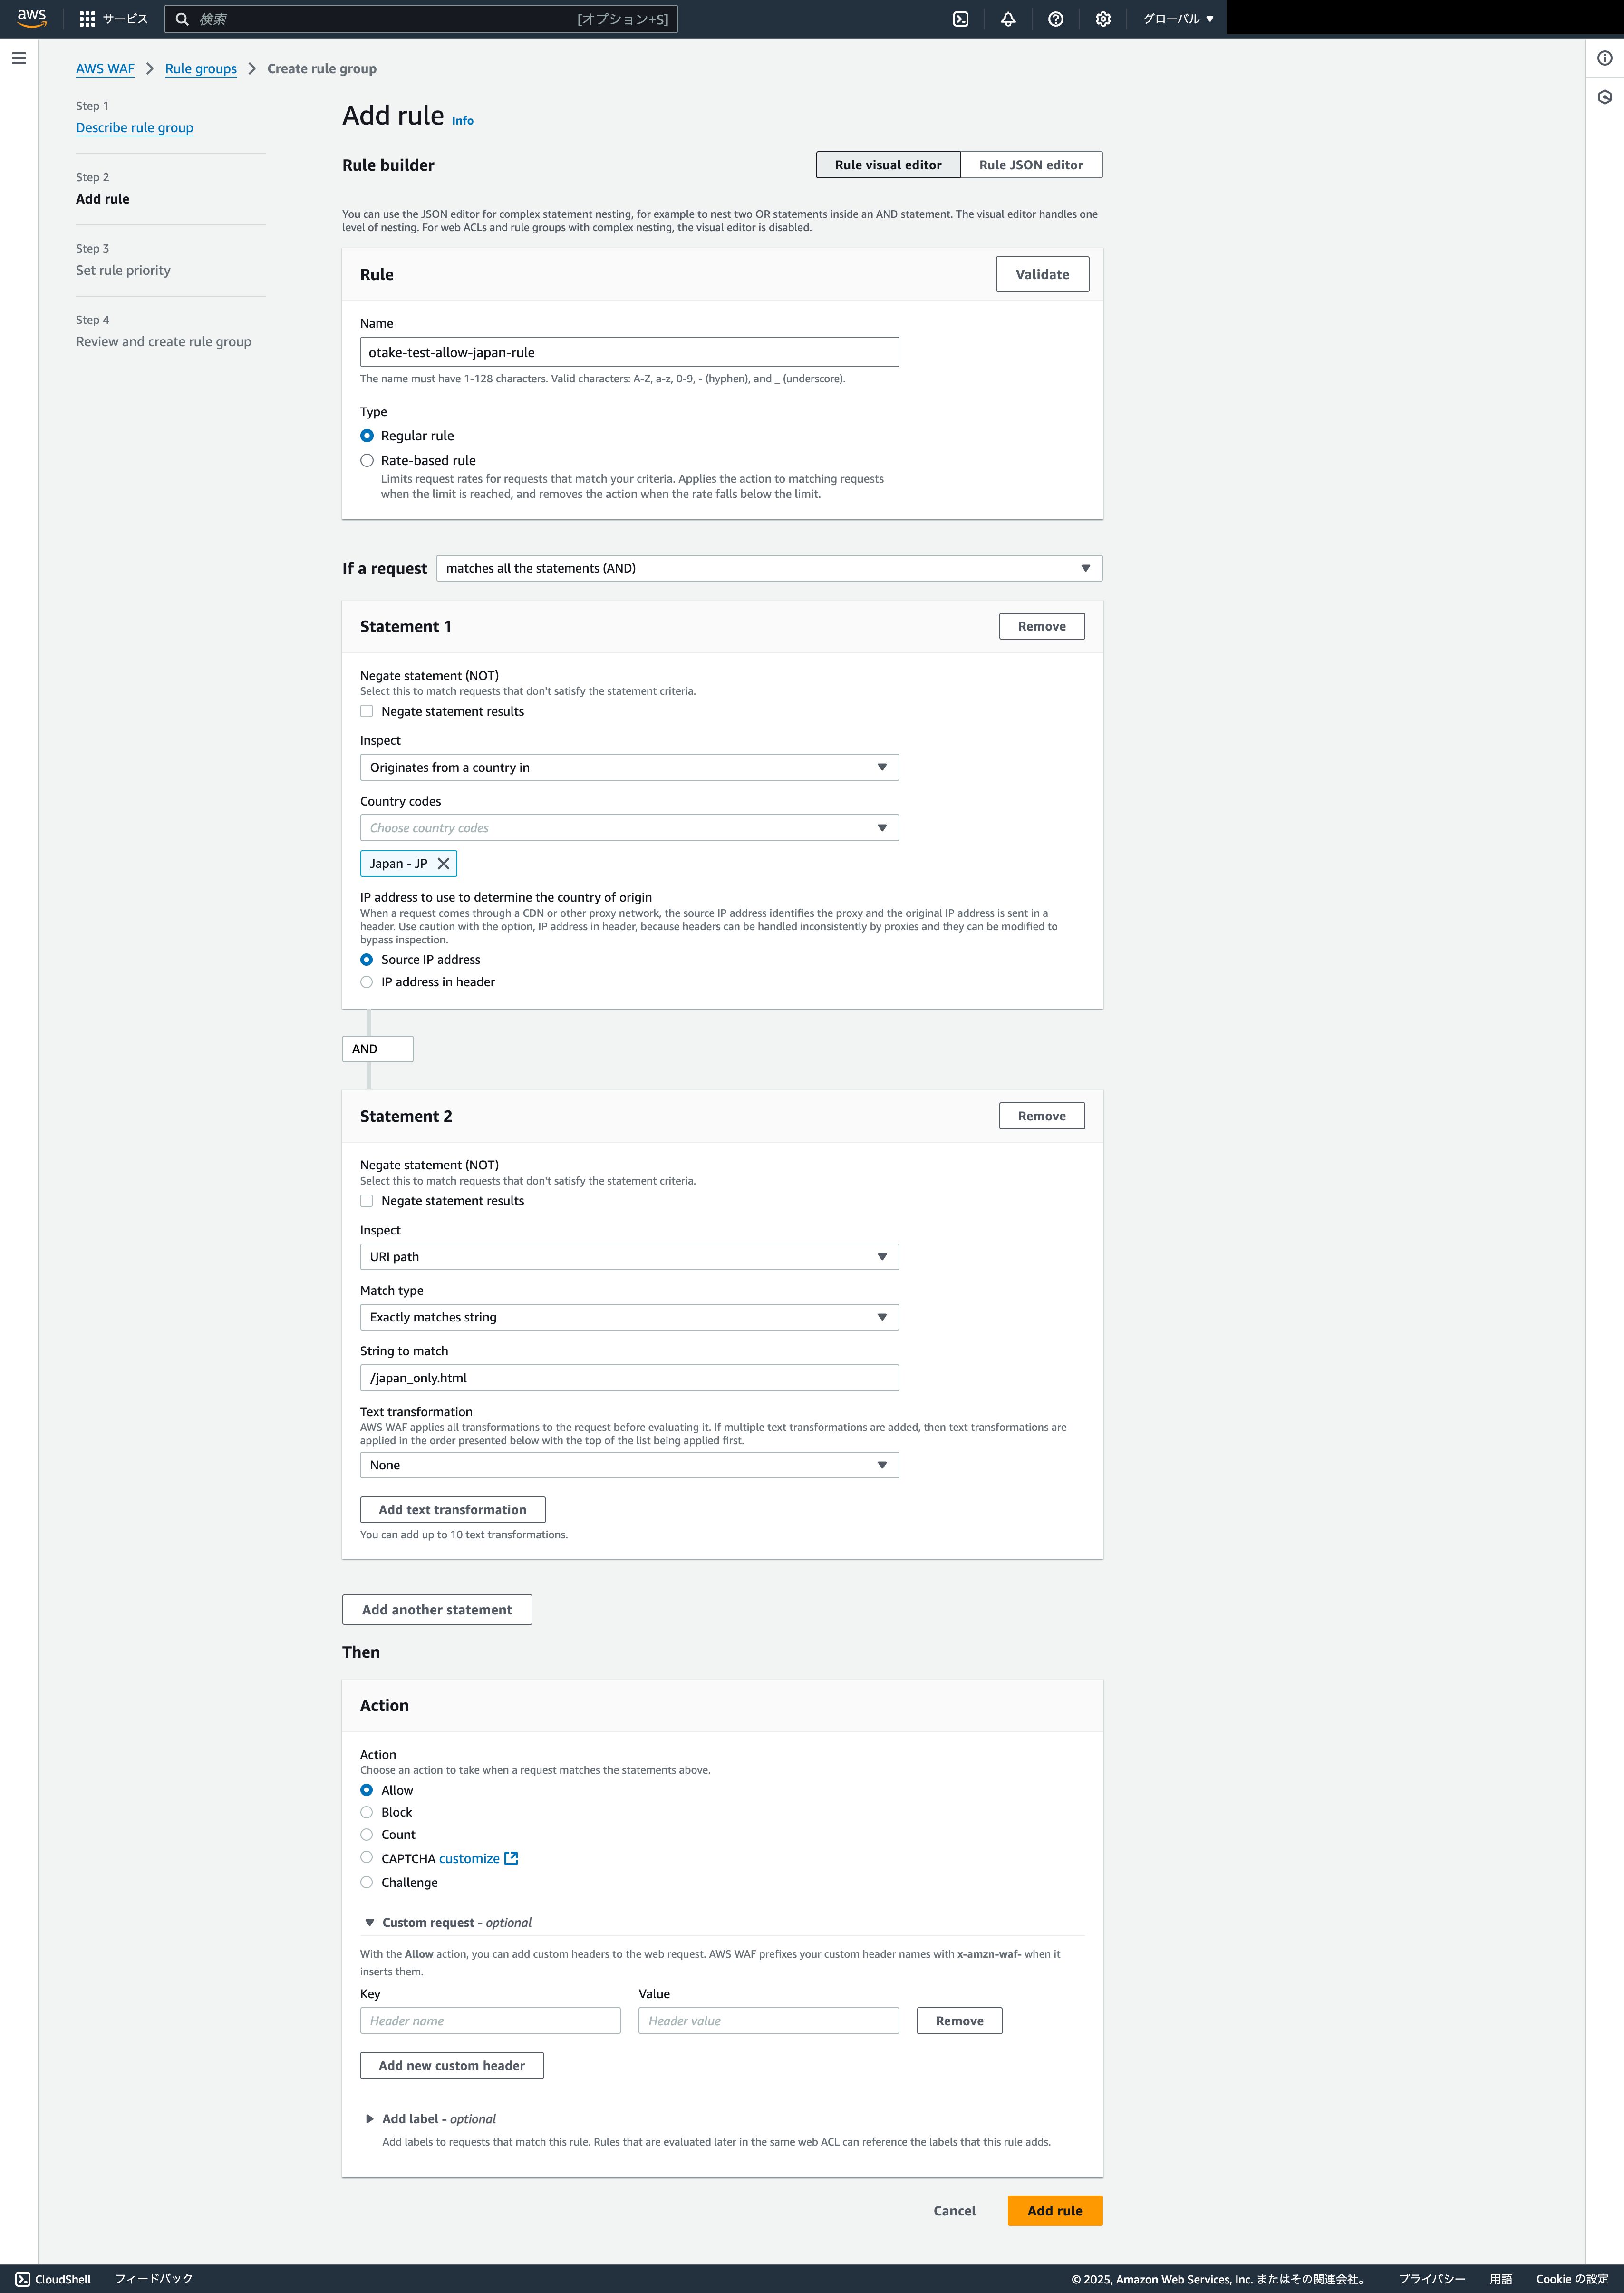Open the services grid menu
This screenshot has height=2293, width=1624.
(87, 19)
